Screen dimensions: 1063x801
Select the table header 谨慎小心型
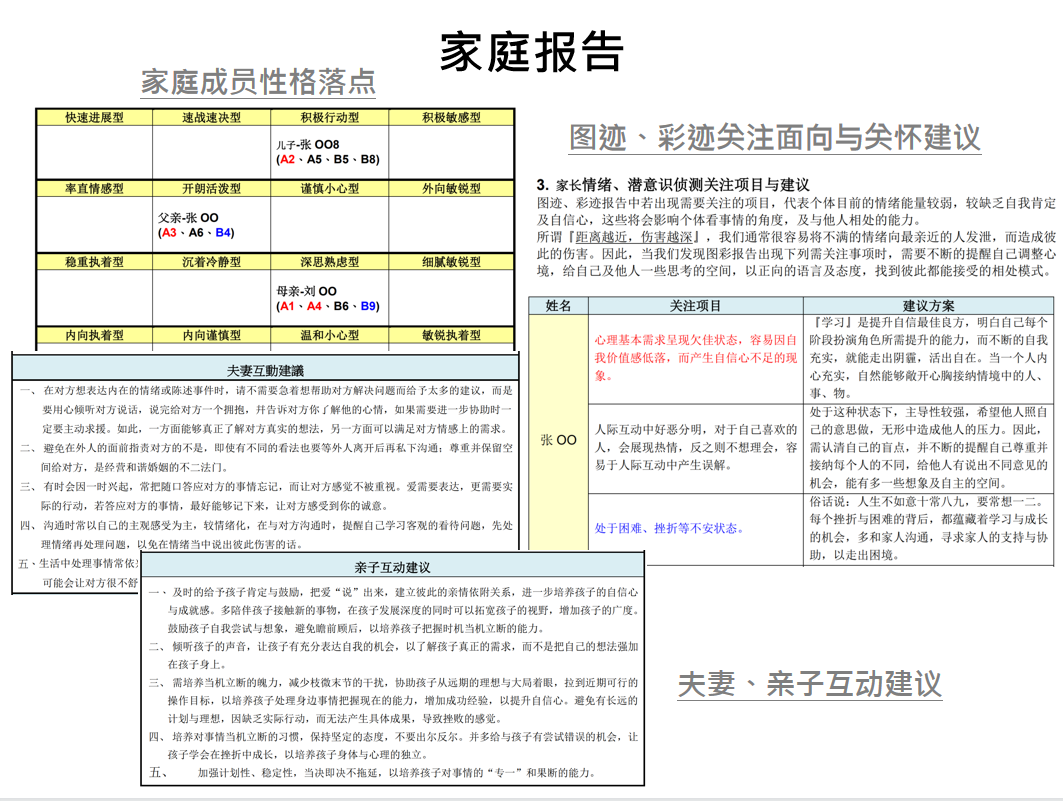[x=329, y=188]
